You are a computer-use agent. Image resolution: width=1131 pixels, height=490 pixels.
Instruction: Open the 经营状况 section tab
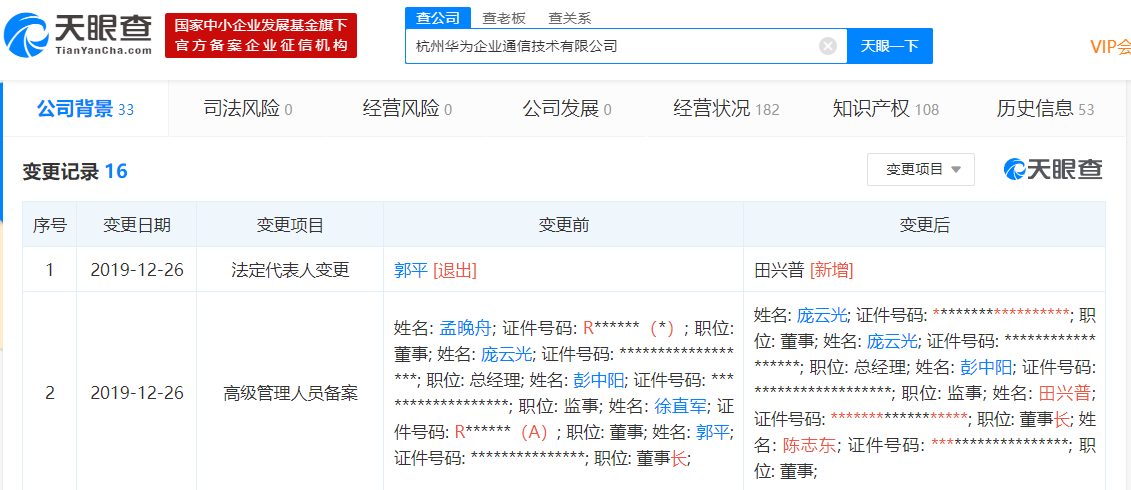(x=726, y=109)
